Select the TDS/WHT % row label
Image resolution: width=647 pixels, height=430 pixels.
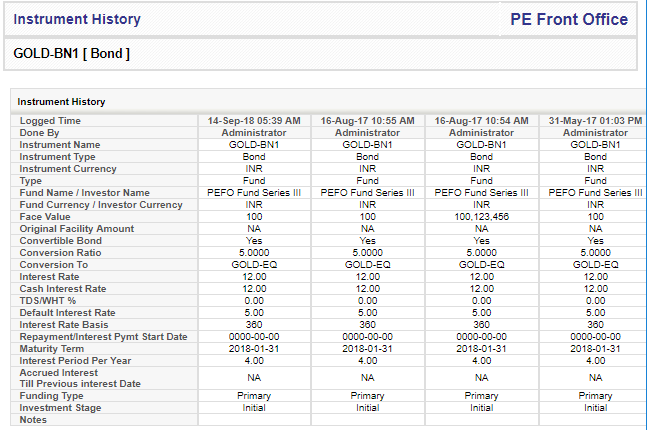pyautogui.click(x=47, y=301)
